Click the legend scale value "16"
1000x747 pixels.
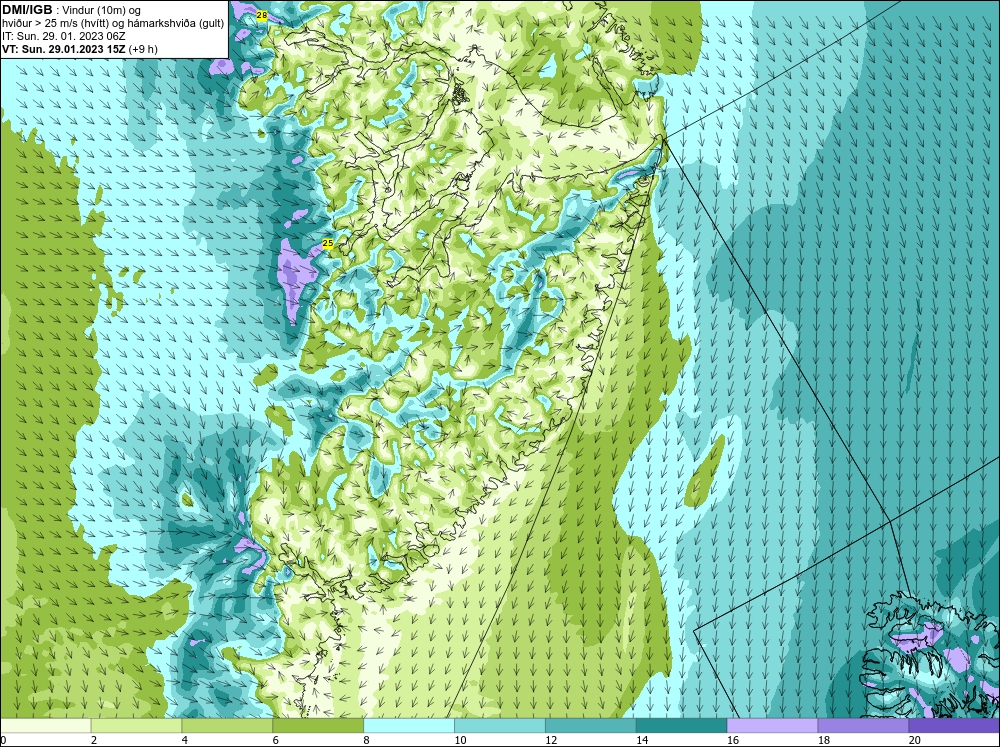tap(733, 740)
